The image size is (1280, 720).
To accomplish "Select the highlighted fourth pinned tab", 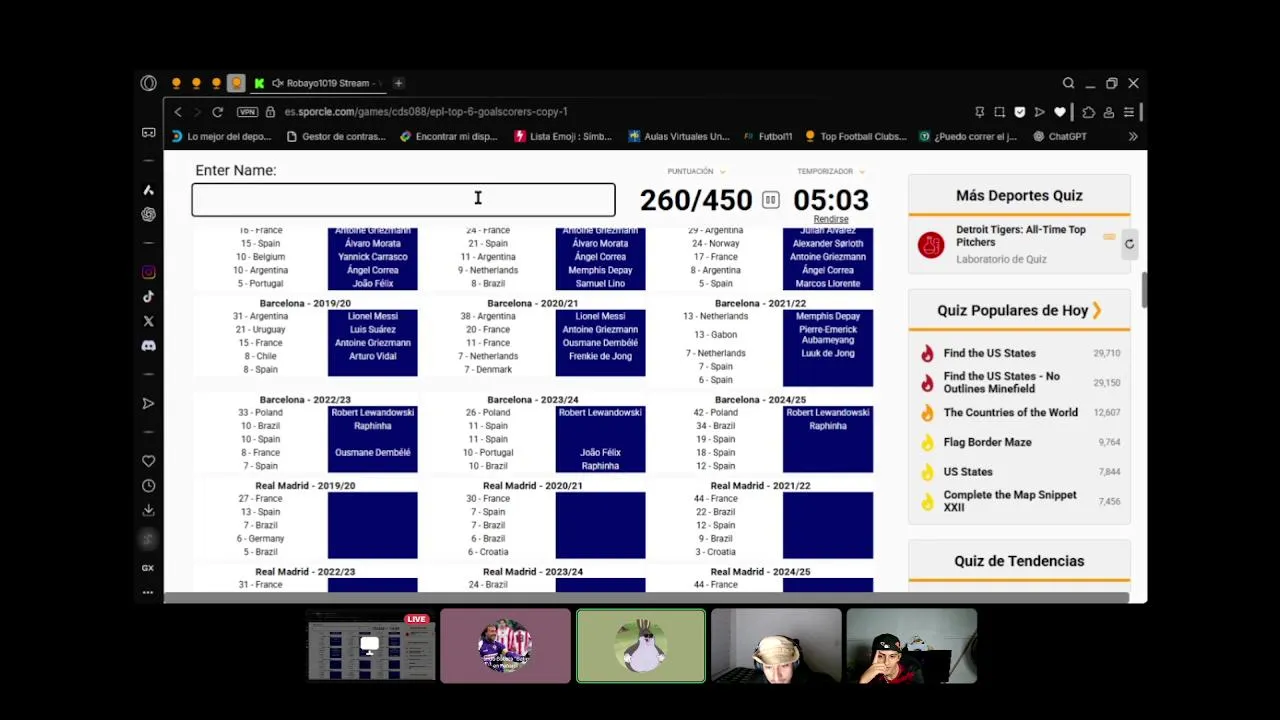I will coord(236,83).
